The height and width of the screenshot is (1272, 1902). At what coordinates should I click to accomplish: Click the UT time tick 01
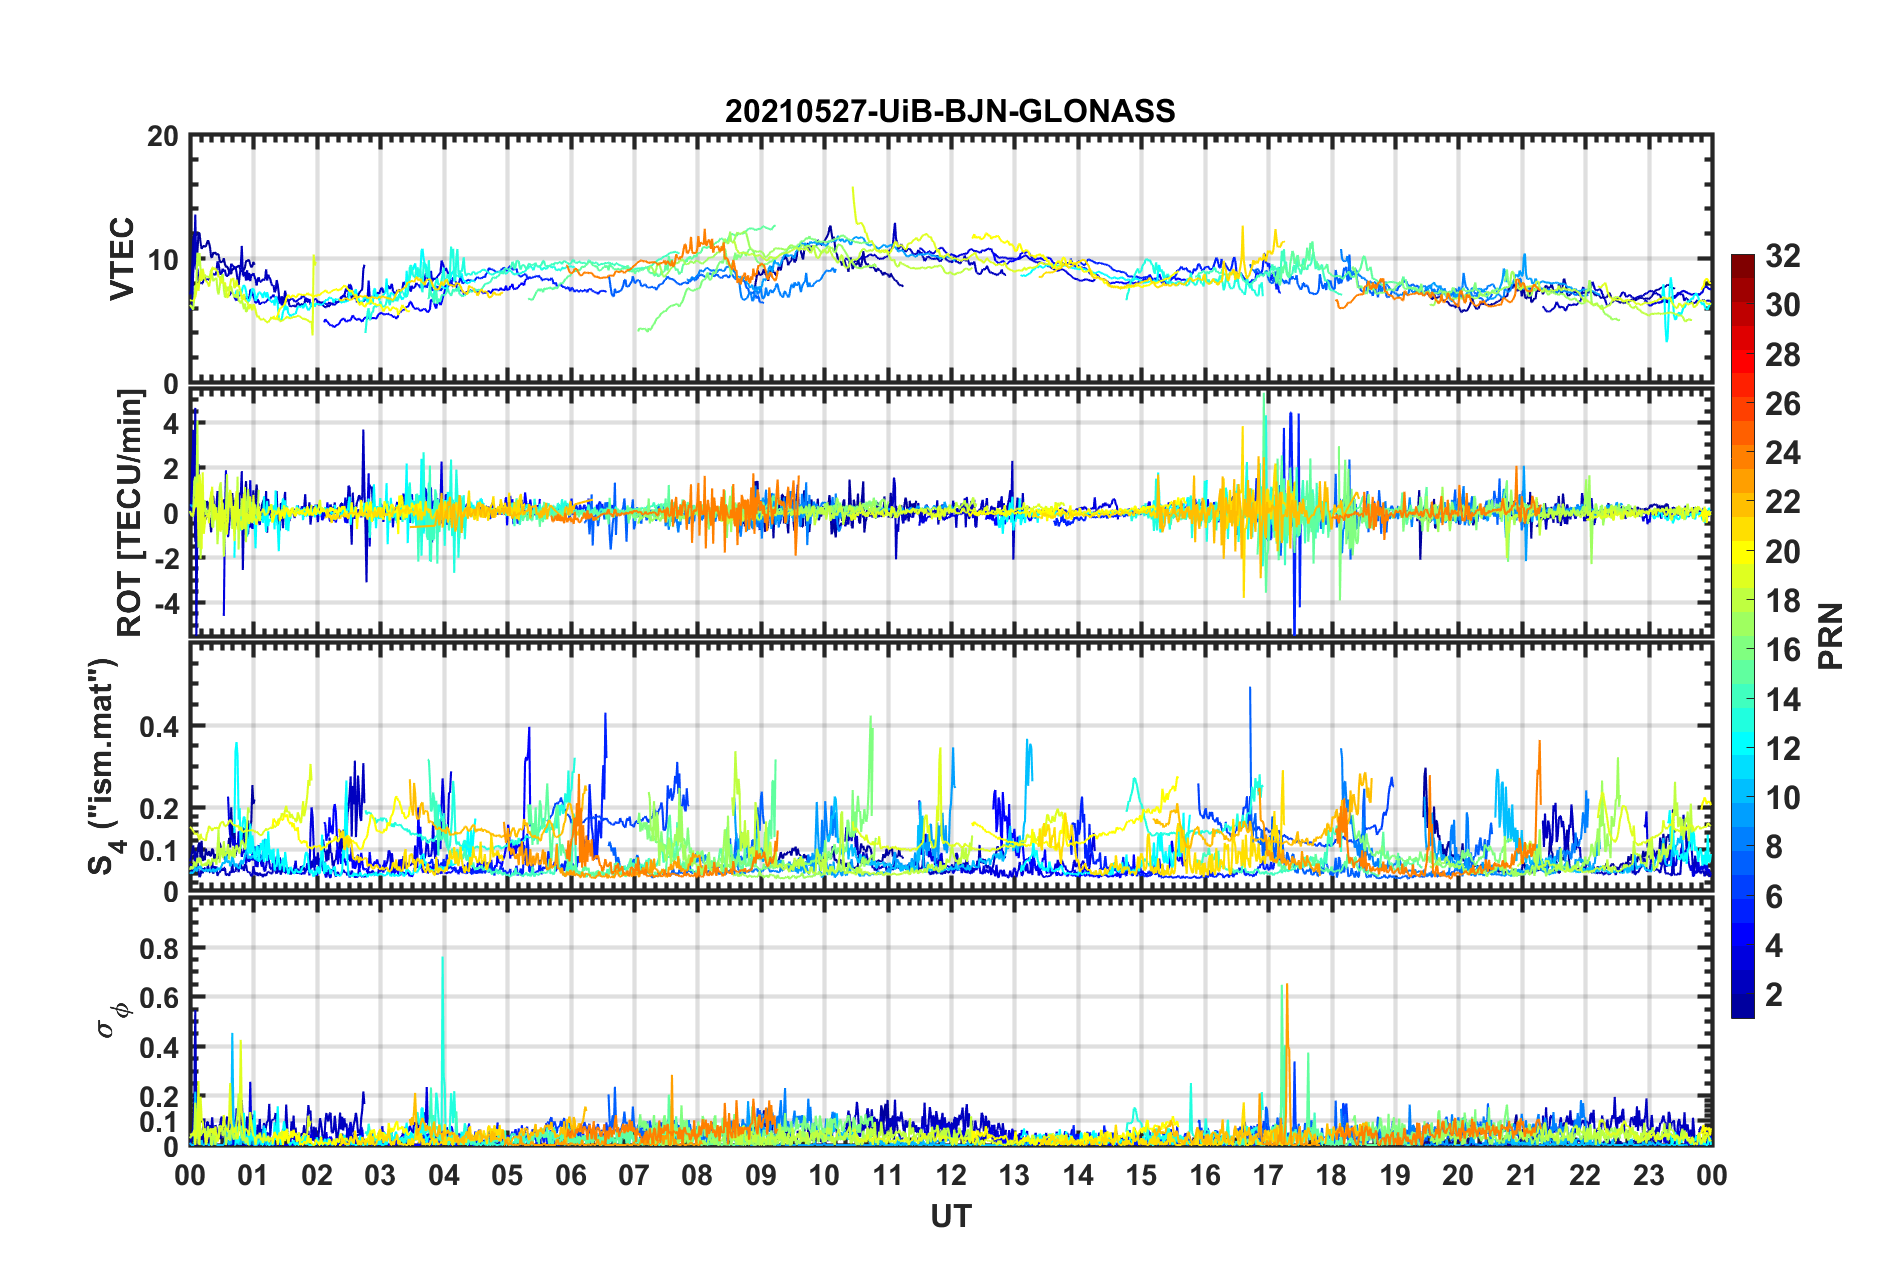[253, 1175]
